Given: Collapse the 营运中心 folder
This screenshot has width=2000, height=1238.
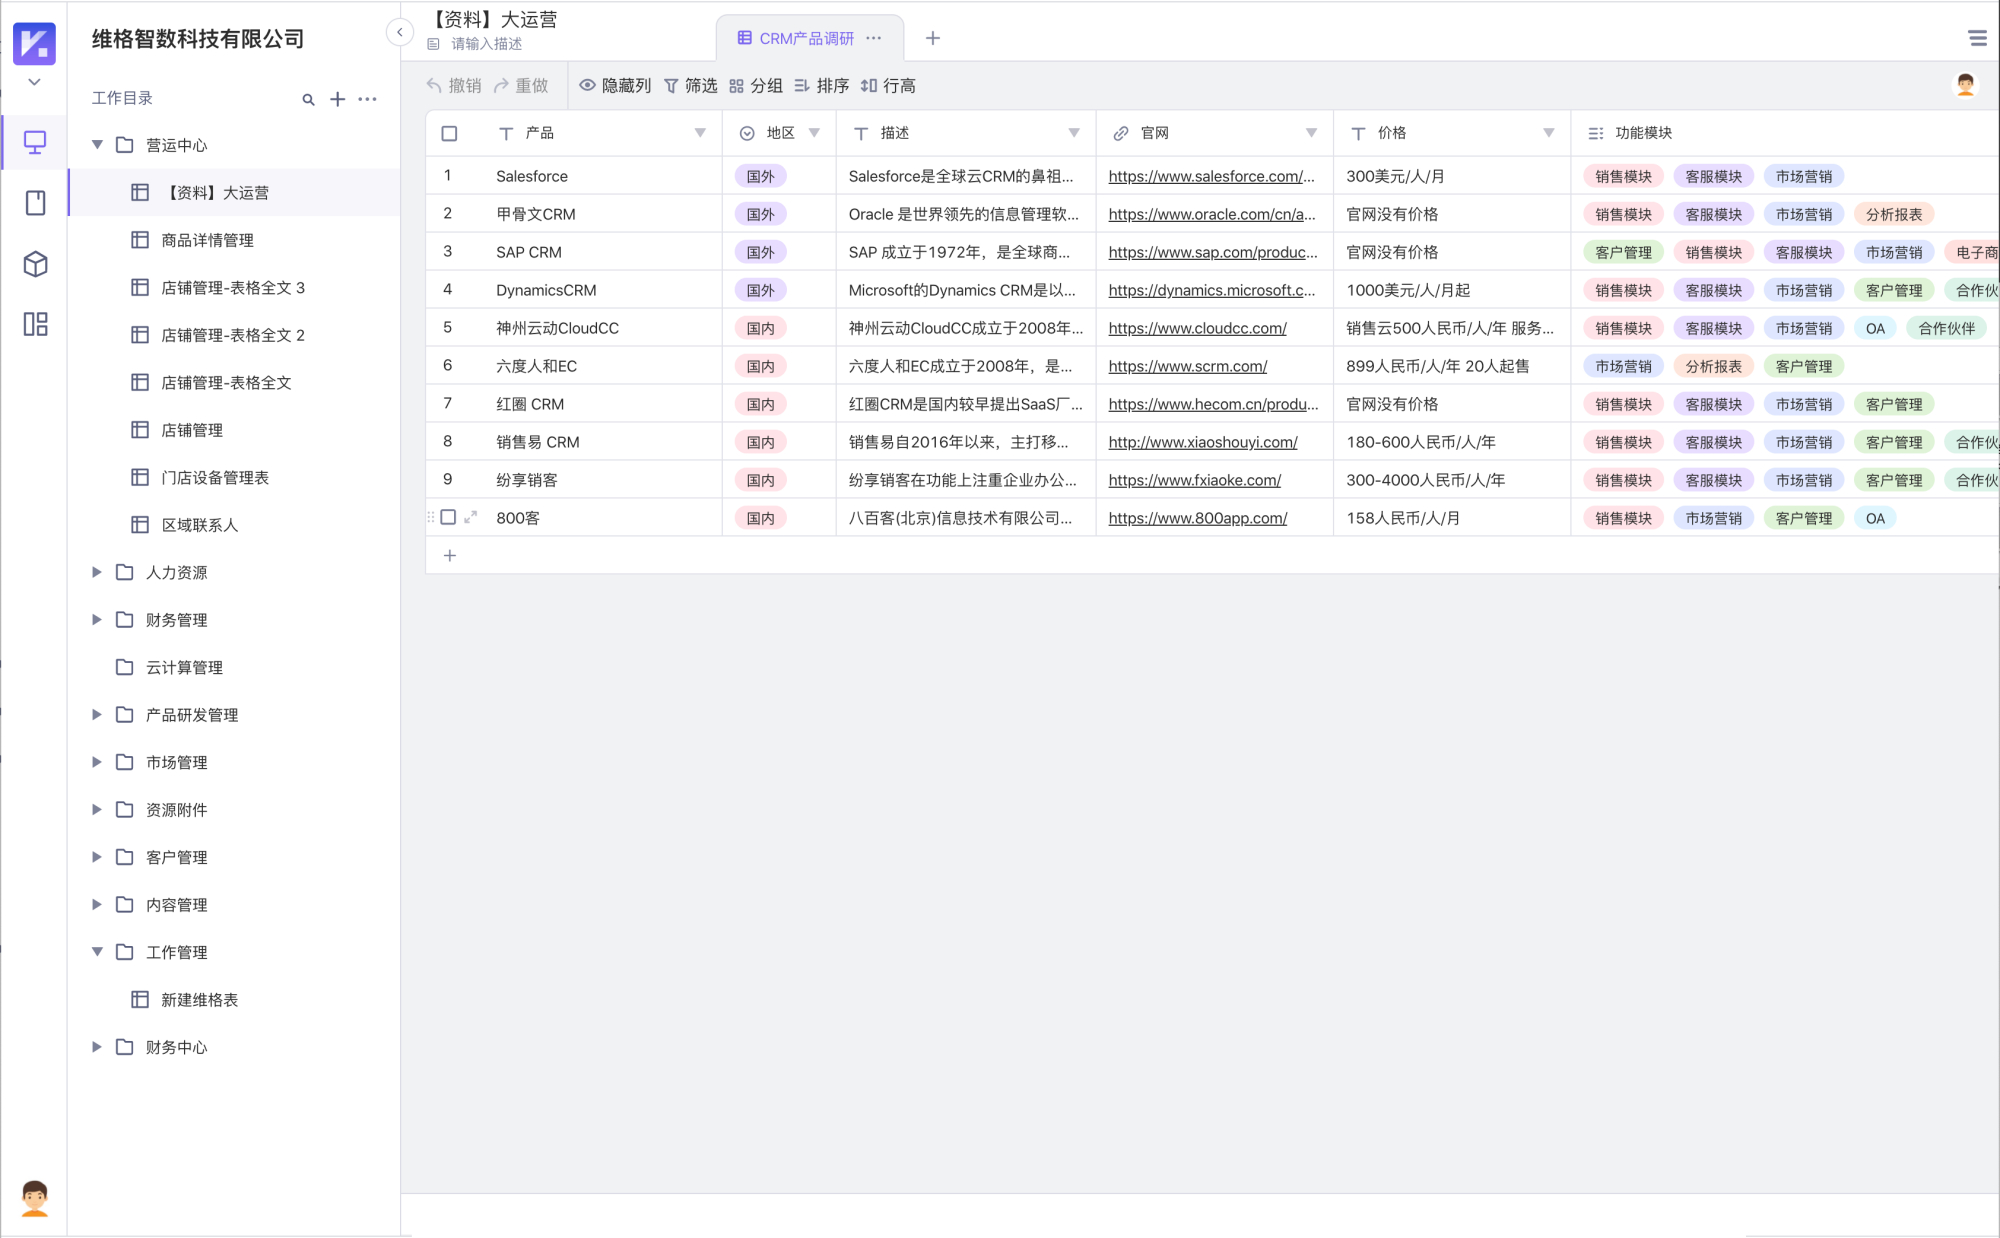Looking at the screenshot, I should click(x=97, y=145).
